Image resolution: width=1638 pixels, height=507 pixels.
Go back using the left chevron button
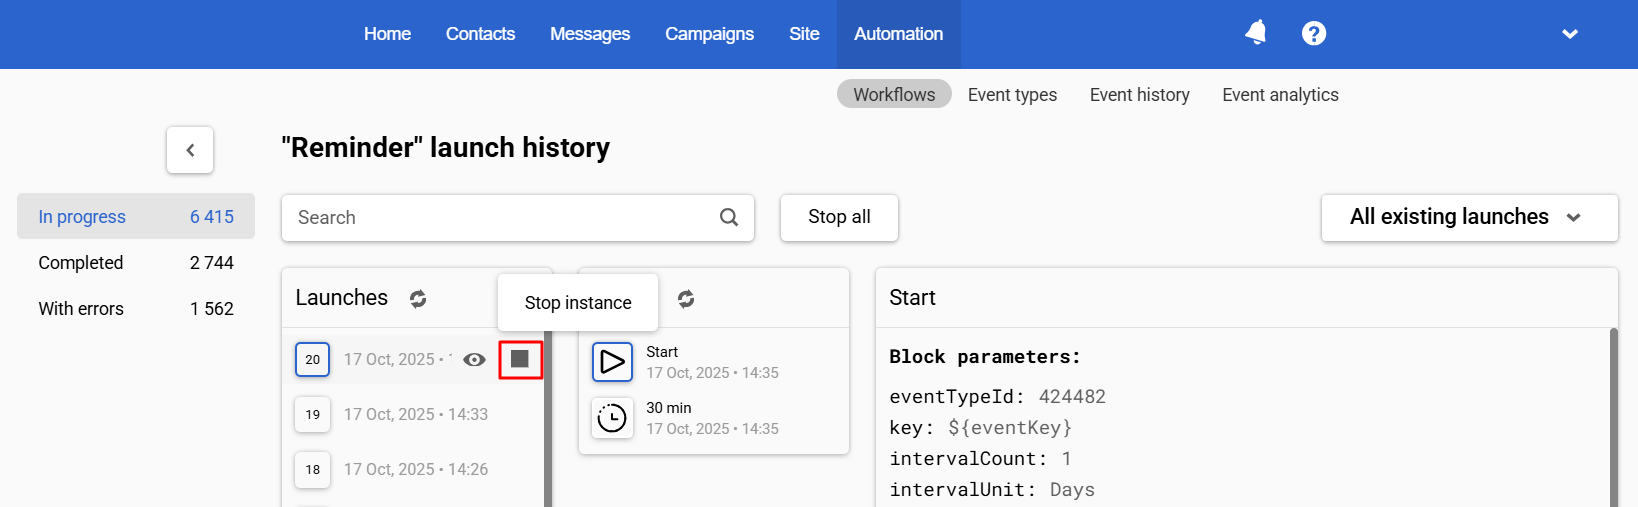[x=190, y=150]
